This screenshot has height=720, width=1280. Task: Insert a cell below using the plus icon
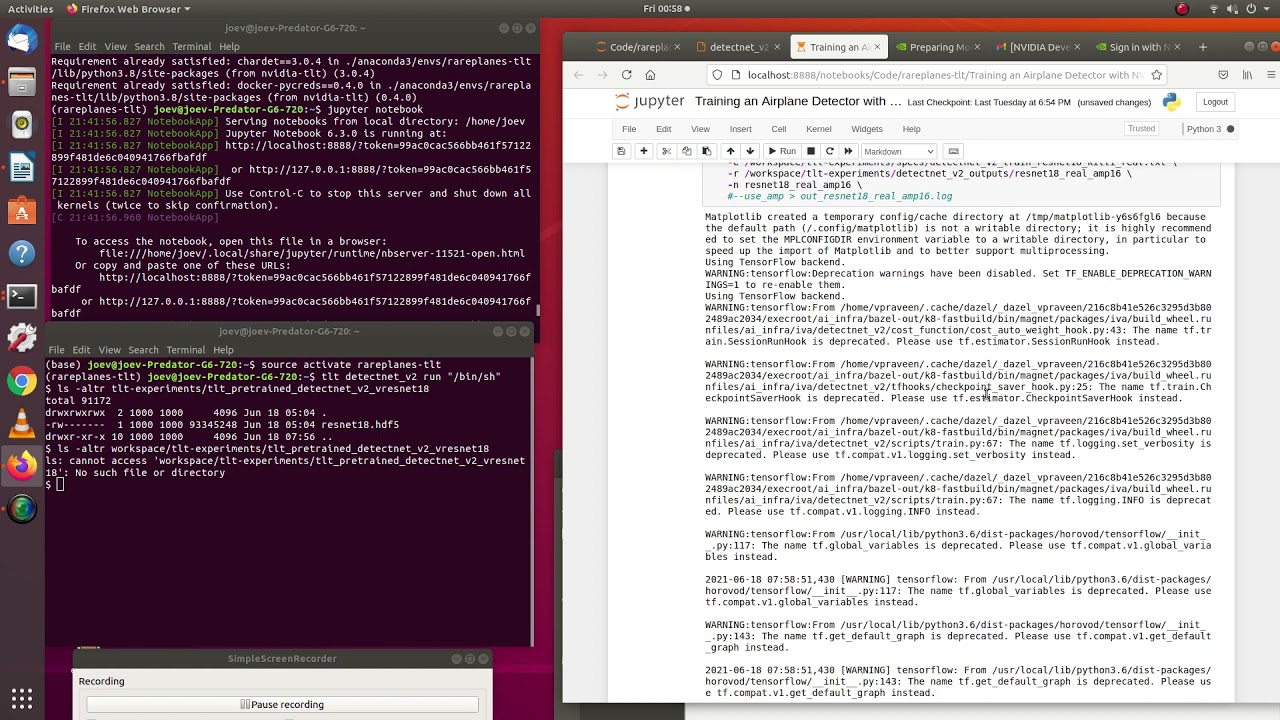643,151
